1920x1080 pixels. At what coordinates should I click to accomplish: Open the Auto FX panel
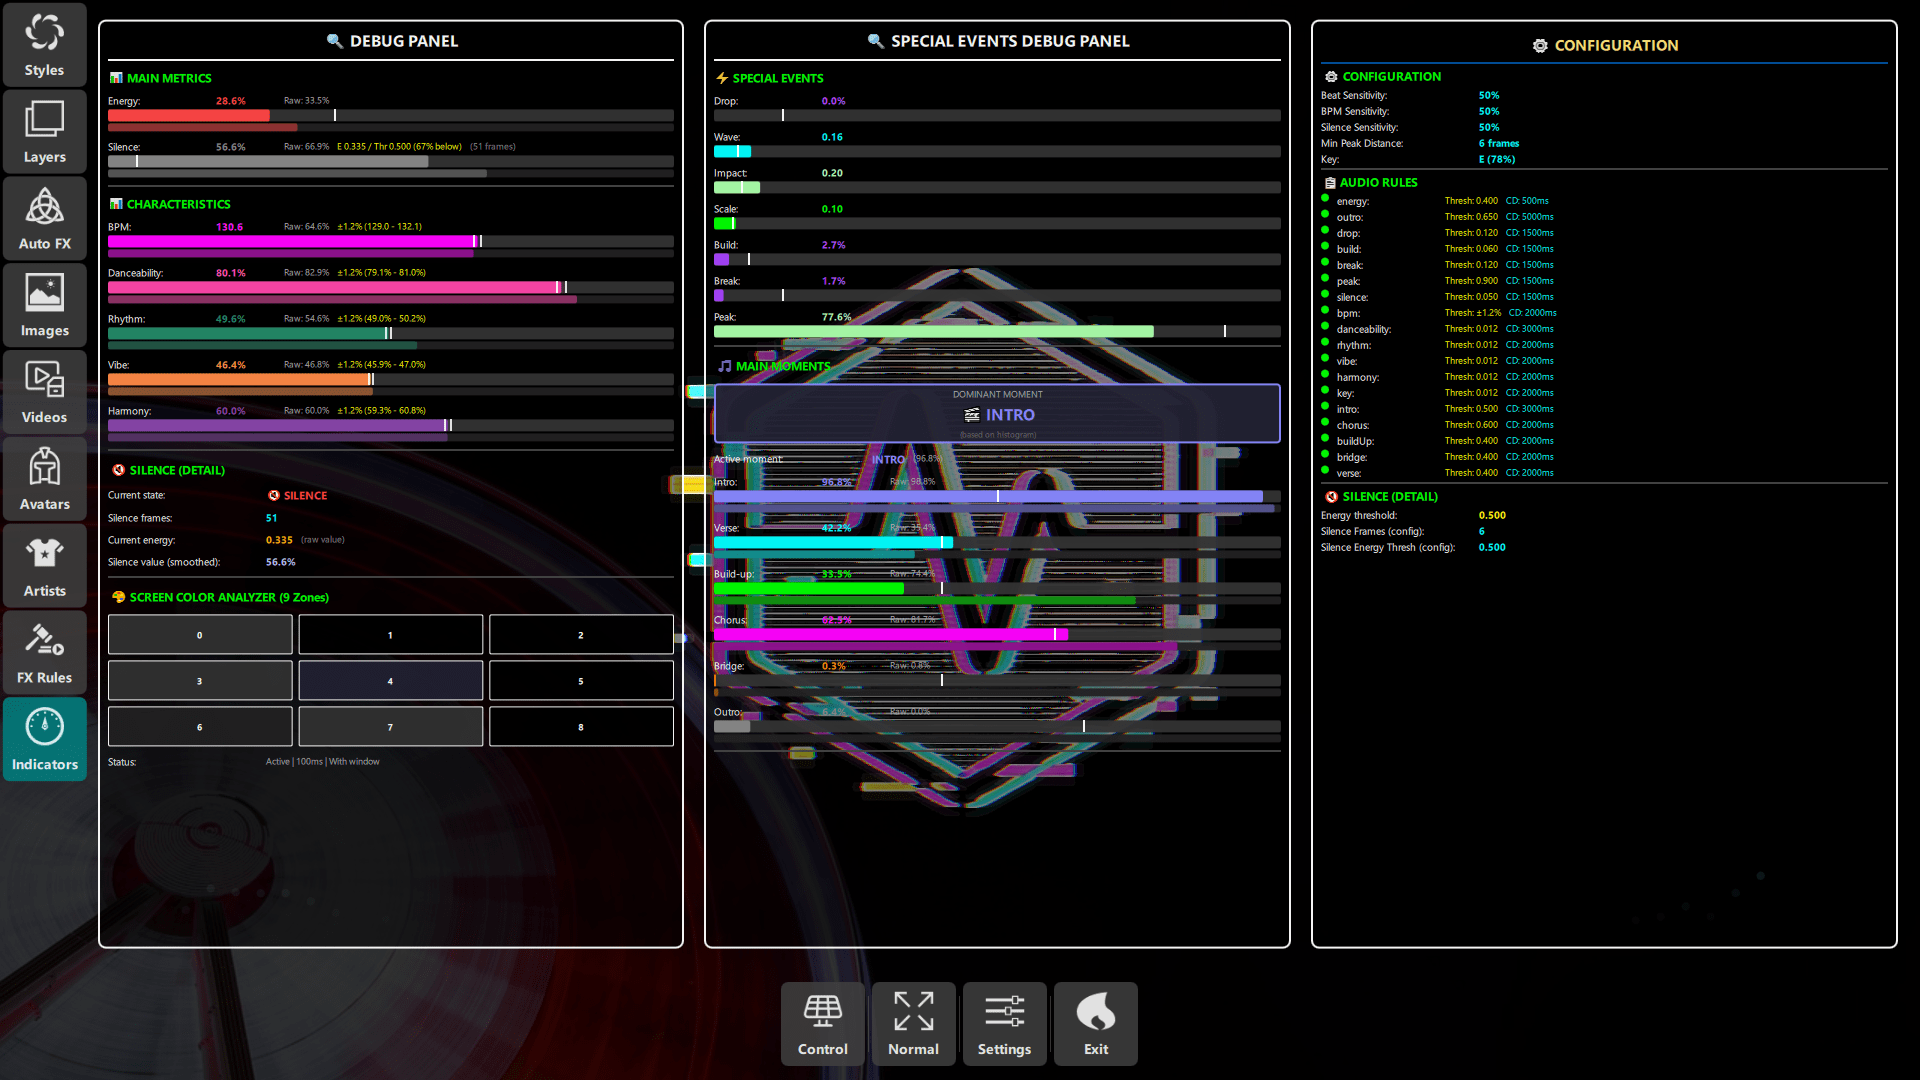tap(44, 217)
